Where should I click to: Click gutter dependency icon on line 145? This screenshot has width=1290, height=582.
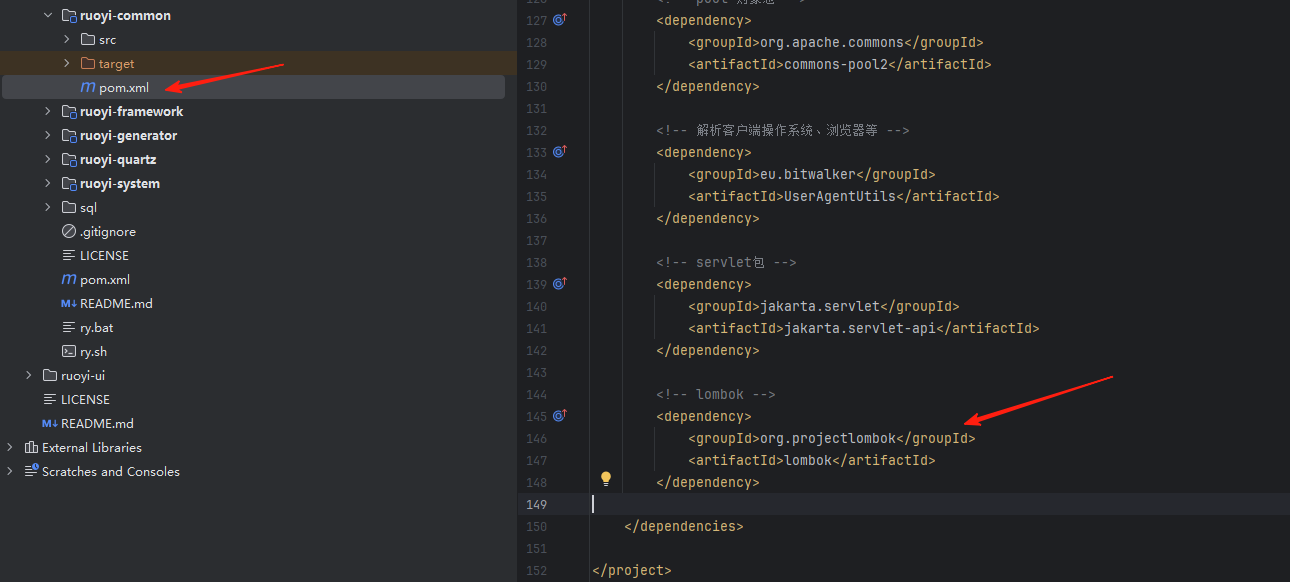tap(560, 415)
